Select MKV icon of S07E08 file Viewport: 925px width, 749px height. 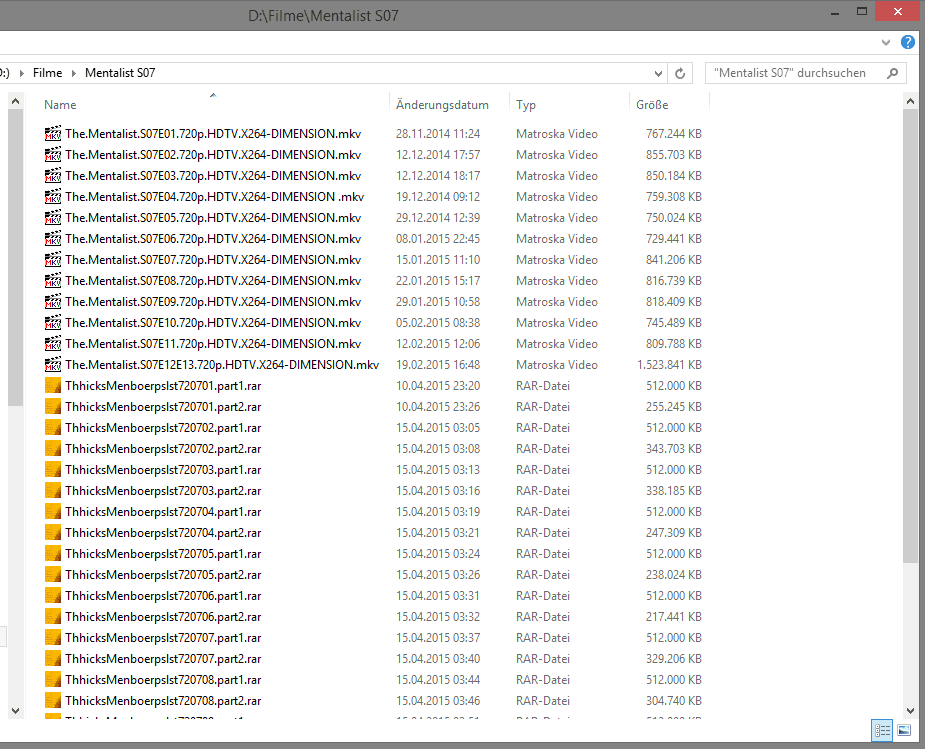click(x=53, y=281)
